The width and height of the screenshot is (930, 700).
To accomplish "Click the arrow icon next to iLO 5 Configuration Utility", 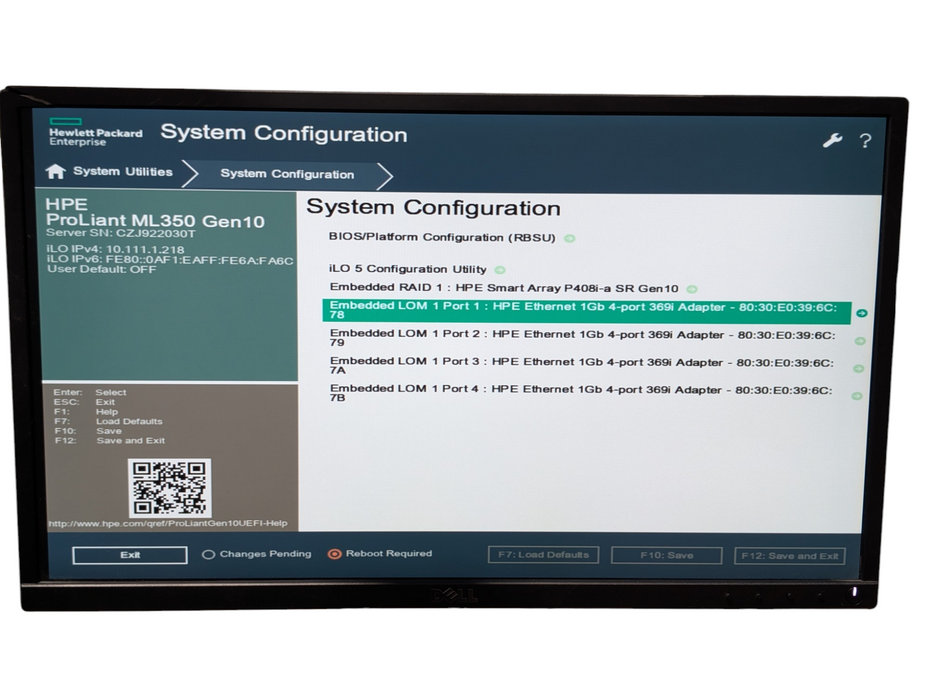I will 500,271.
